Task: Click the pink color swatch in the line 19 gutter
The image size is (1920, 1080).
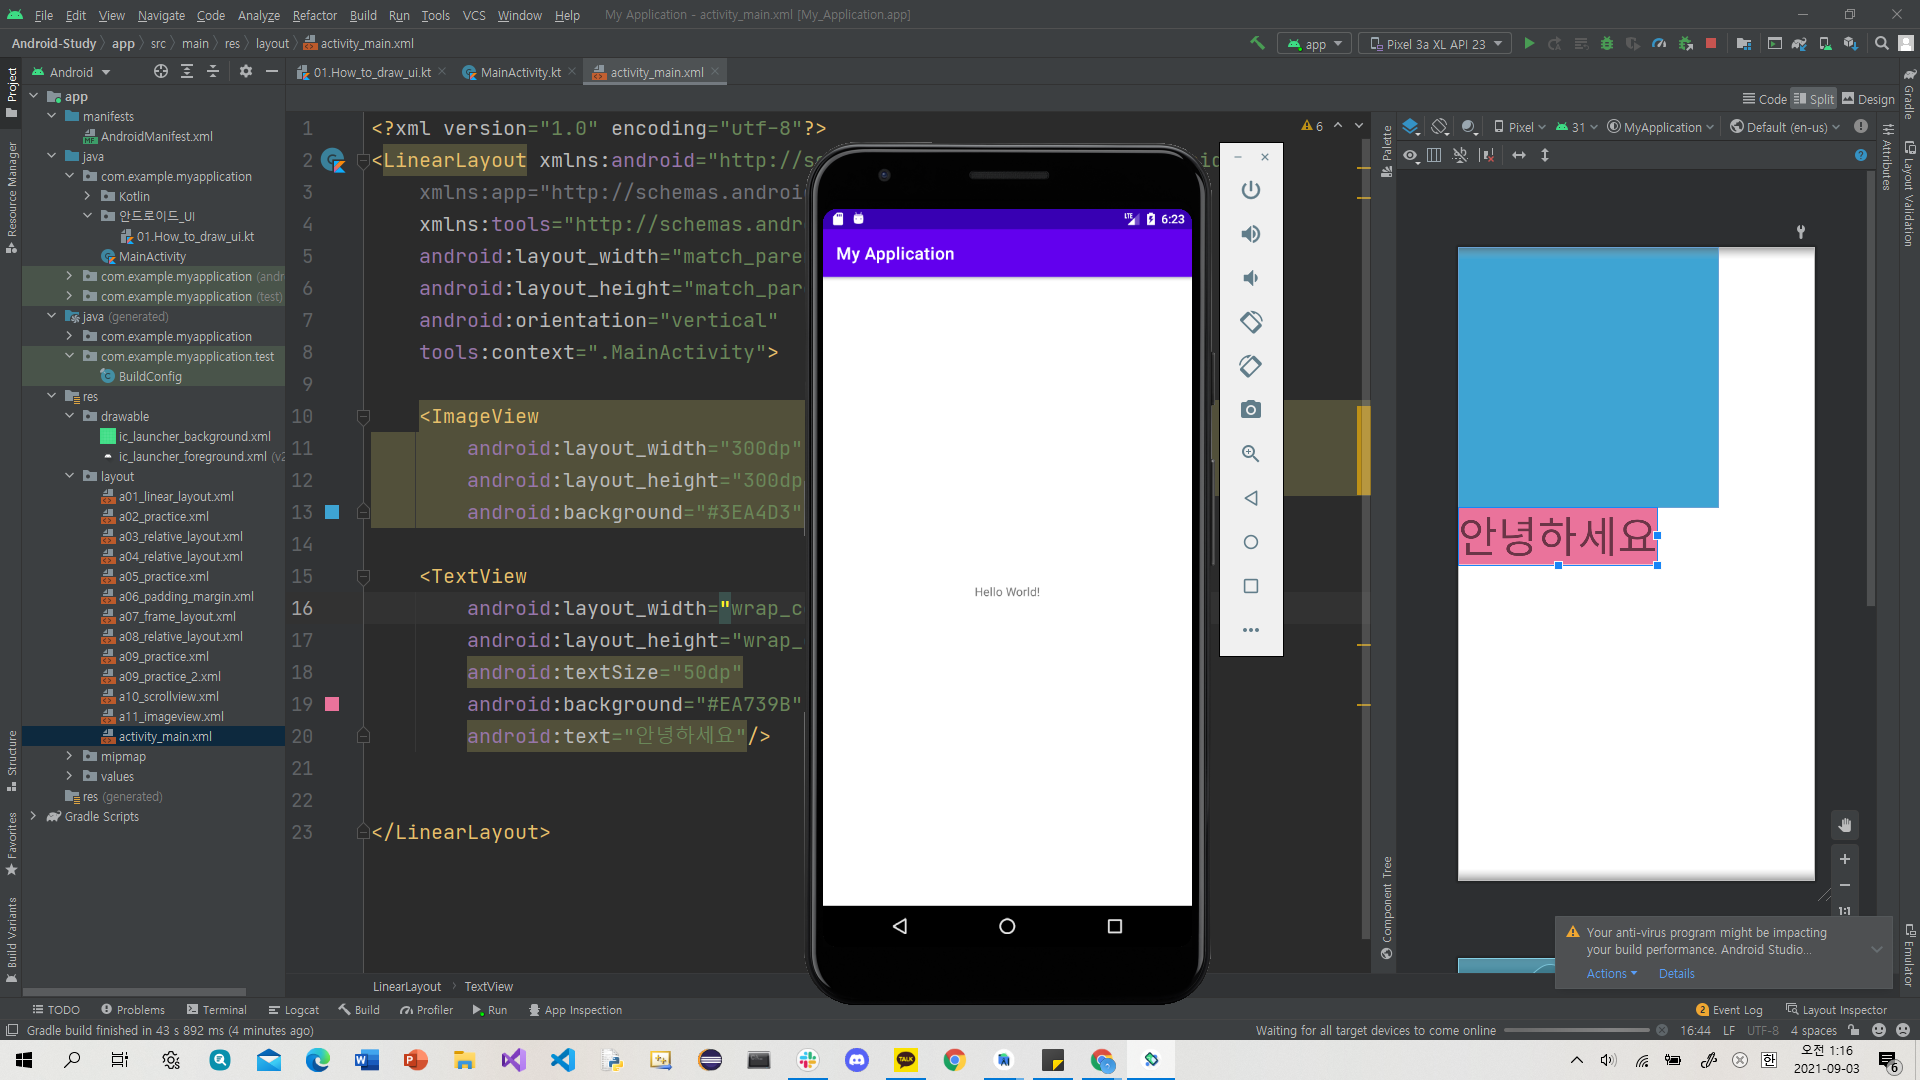Action: click(332, 704)
